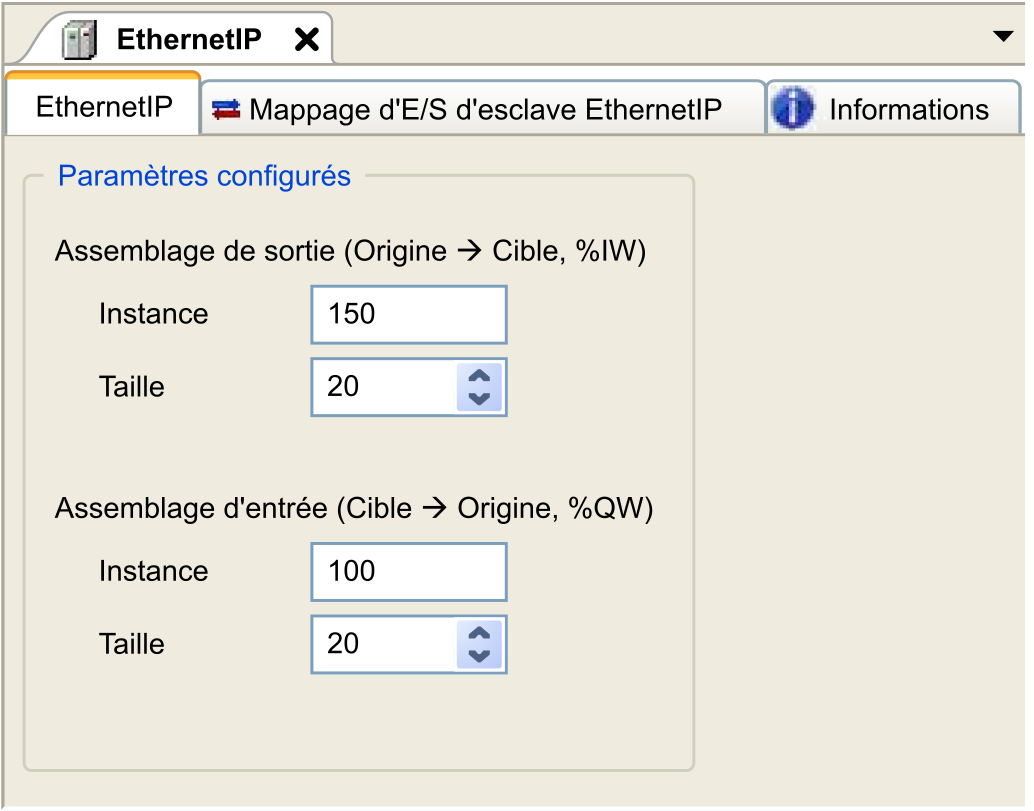
Task: Open the Informations tab
Action: [x=894, y=109]
